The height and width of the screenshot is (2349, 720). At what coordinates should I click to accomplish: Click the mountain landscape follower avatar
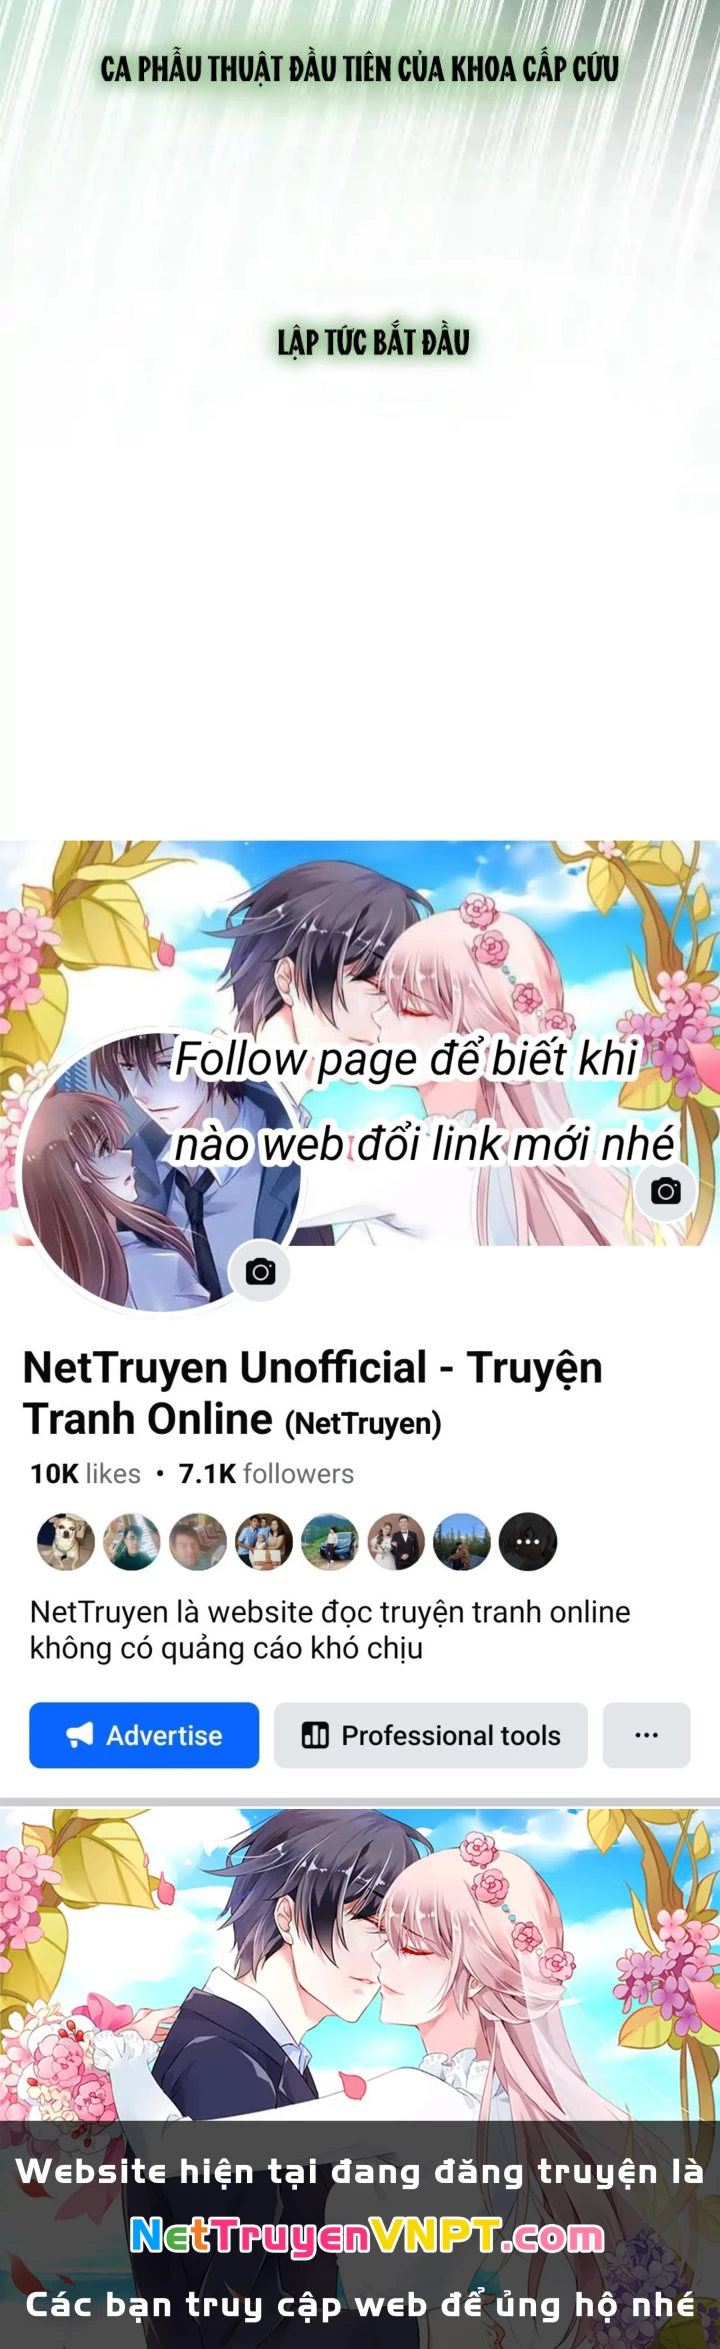click(x=330, y=1541)
